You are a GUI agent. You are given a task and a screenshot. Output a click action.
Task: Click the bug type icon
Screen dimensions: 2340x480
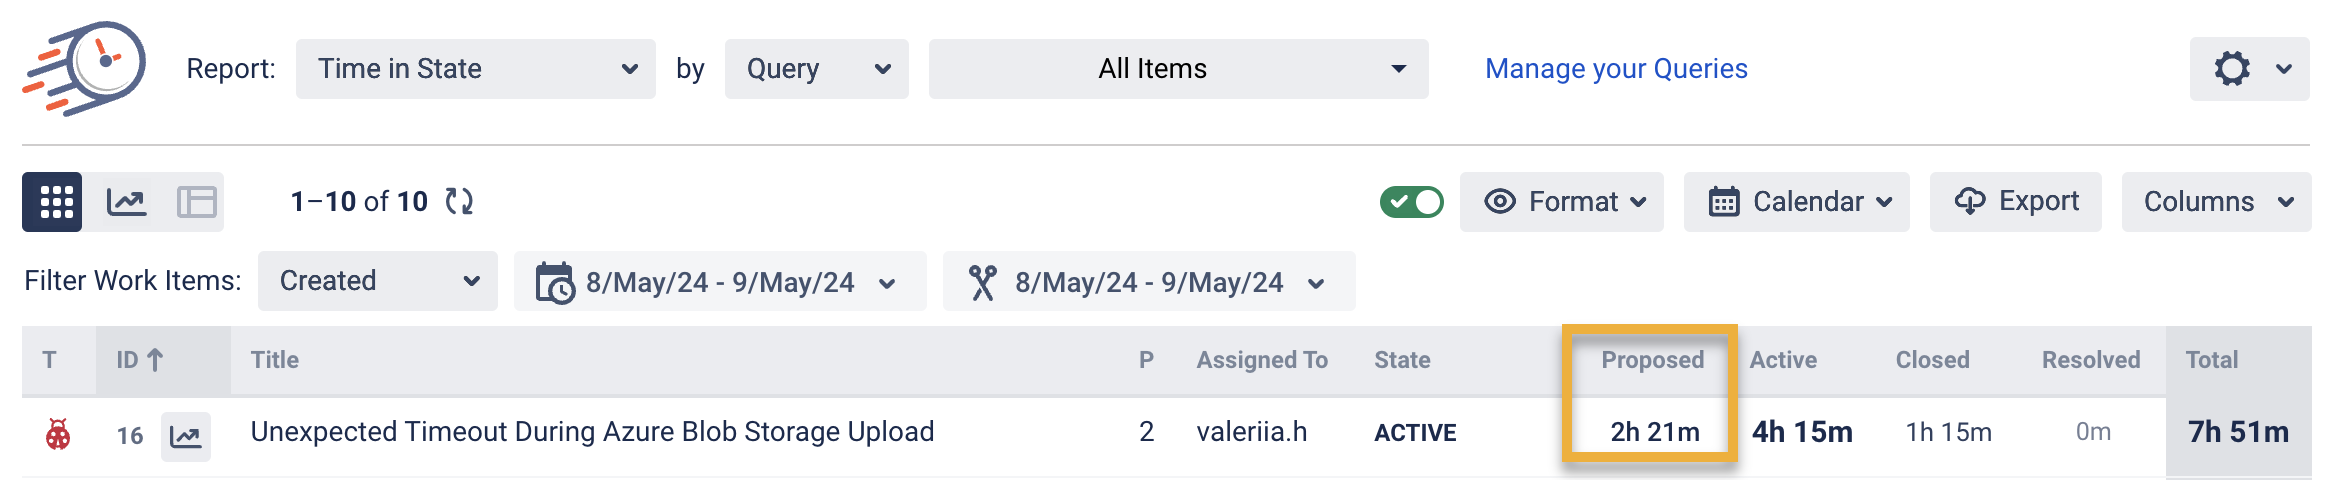click(x=58, y=435)
